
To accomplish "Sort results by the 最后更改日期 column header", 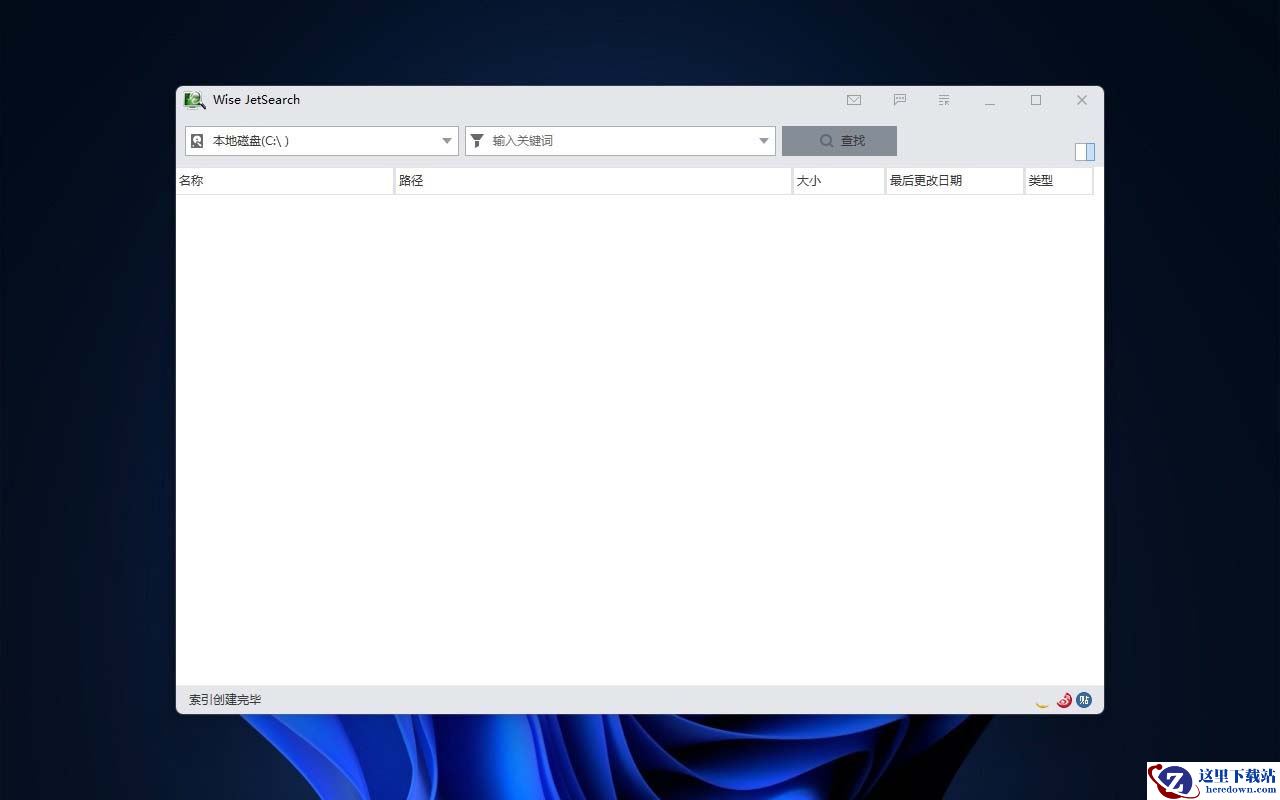I will [956, 181].
